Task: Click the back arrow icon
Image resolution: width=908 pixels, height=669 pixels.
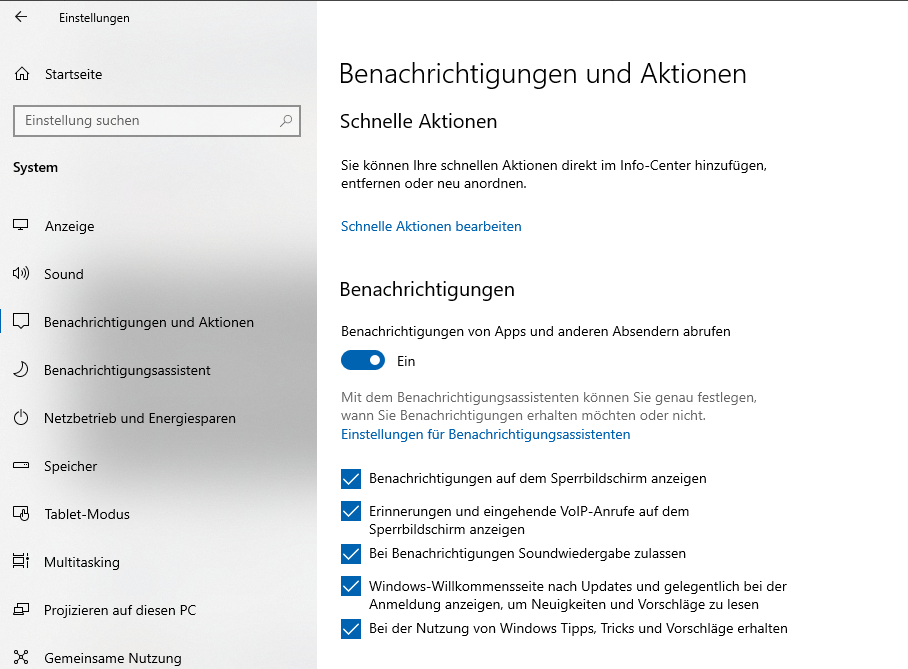Action: [x=21, y=17]
